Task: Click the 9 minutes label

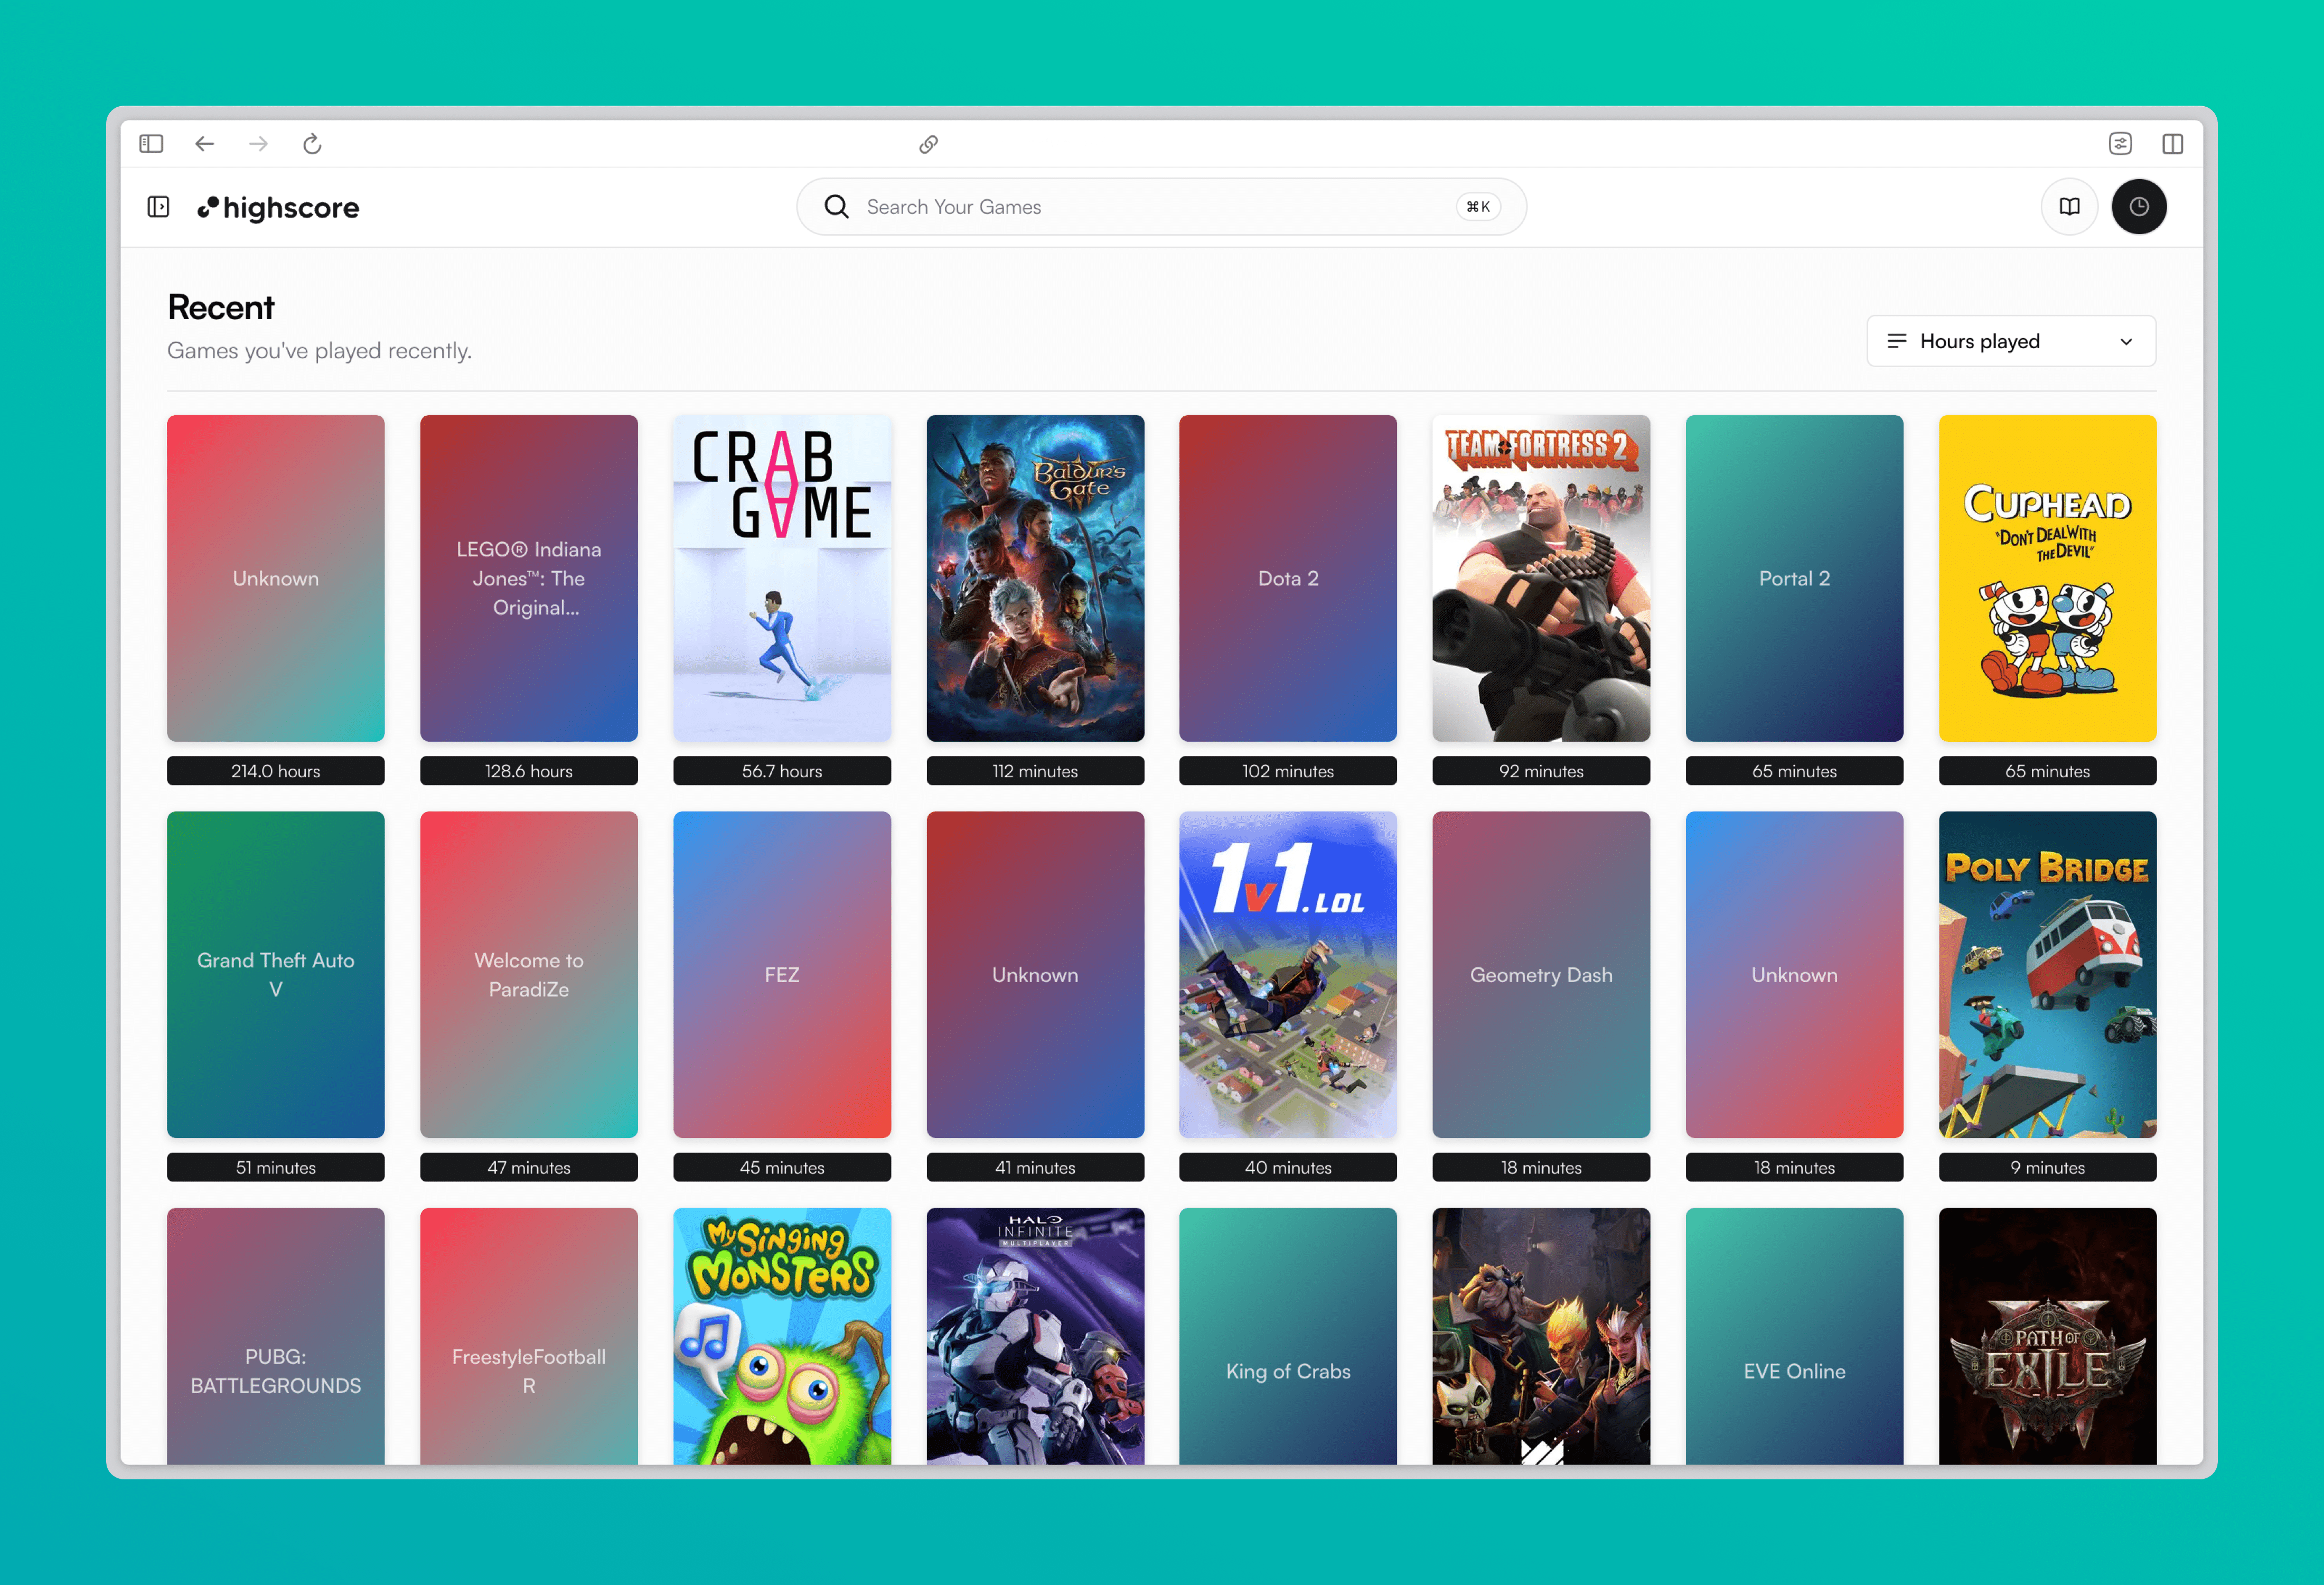Action: click(2047, 1167)
